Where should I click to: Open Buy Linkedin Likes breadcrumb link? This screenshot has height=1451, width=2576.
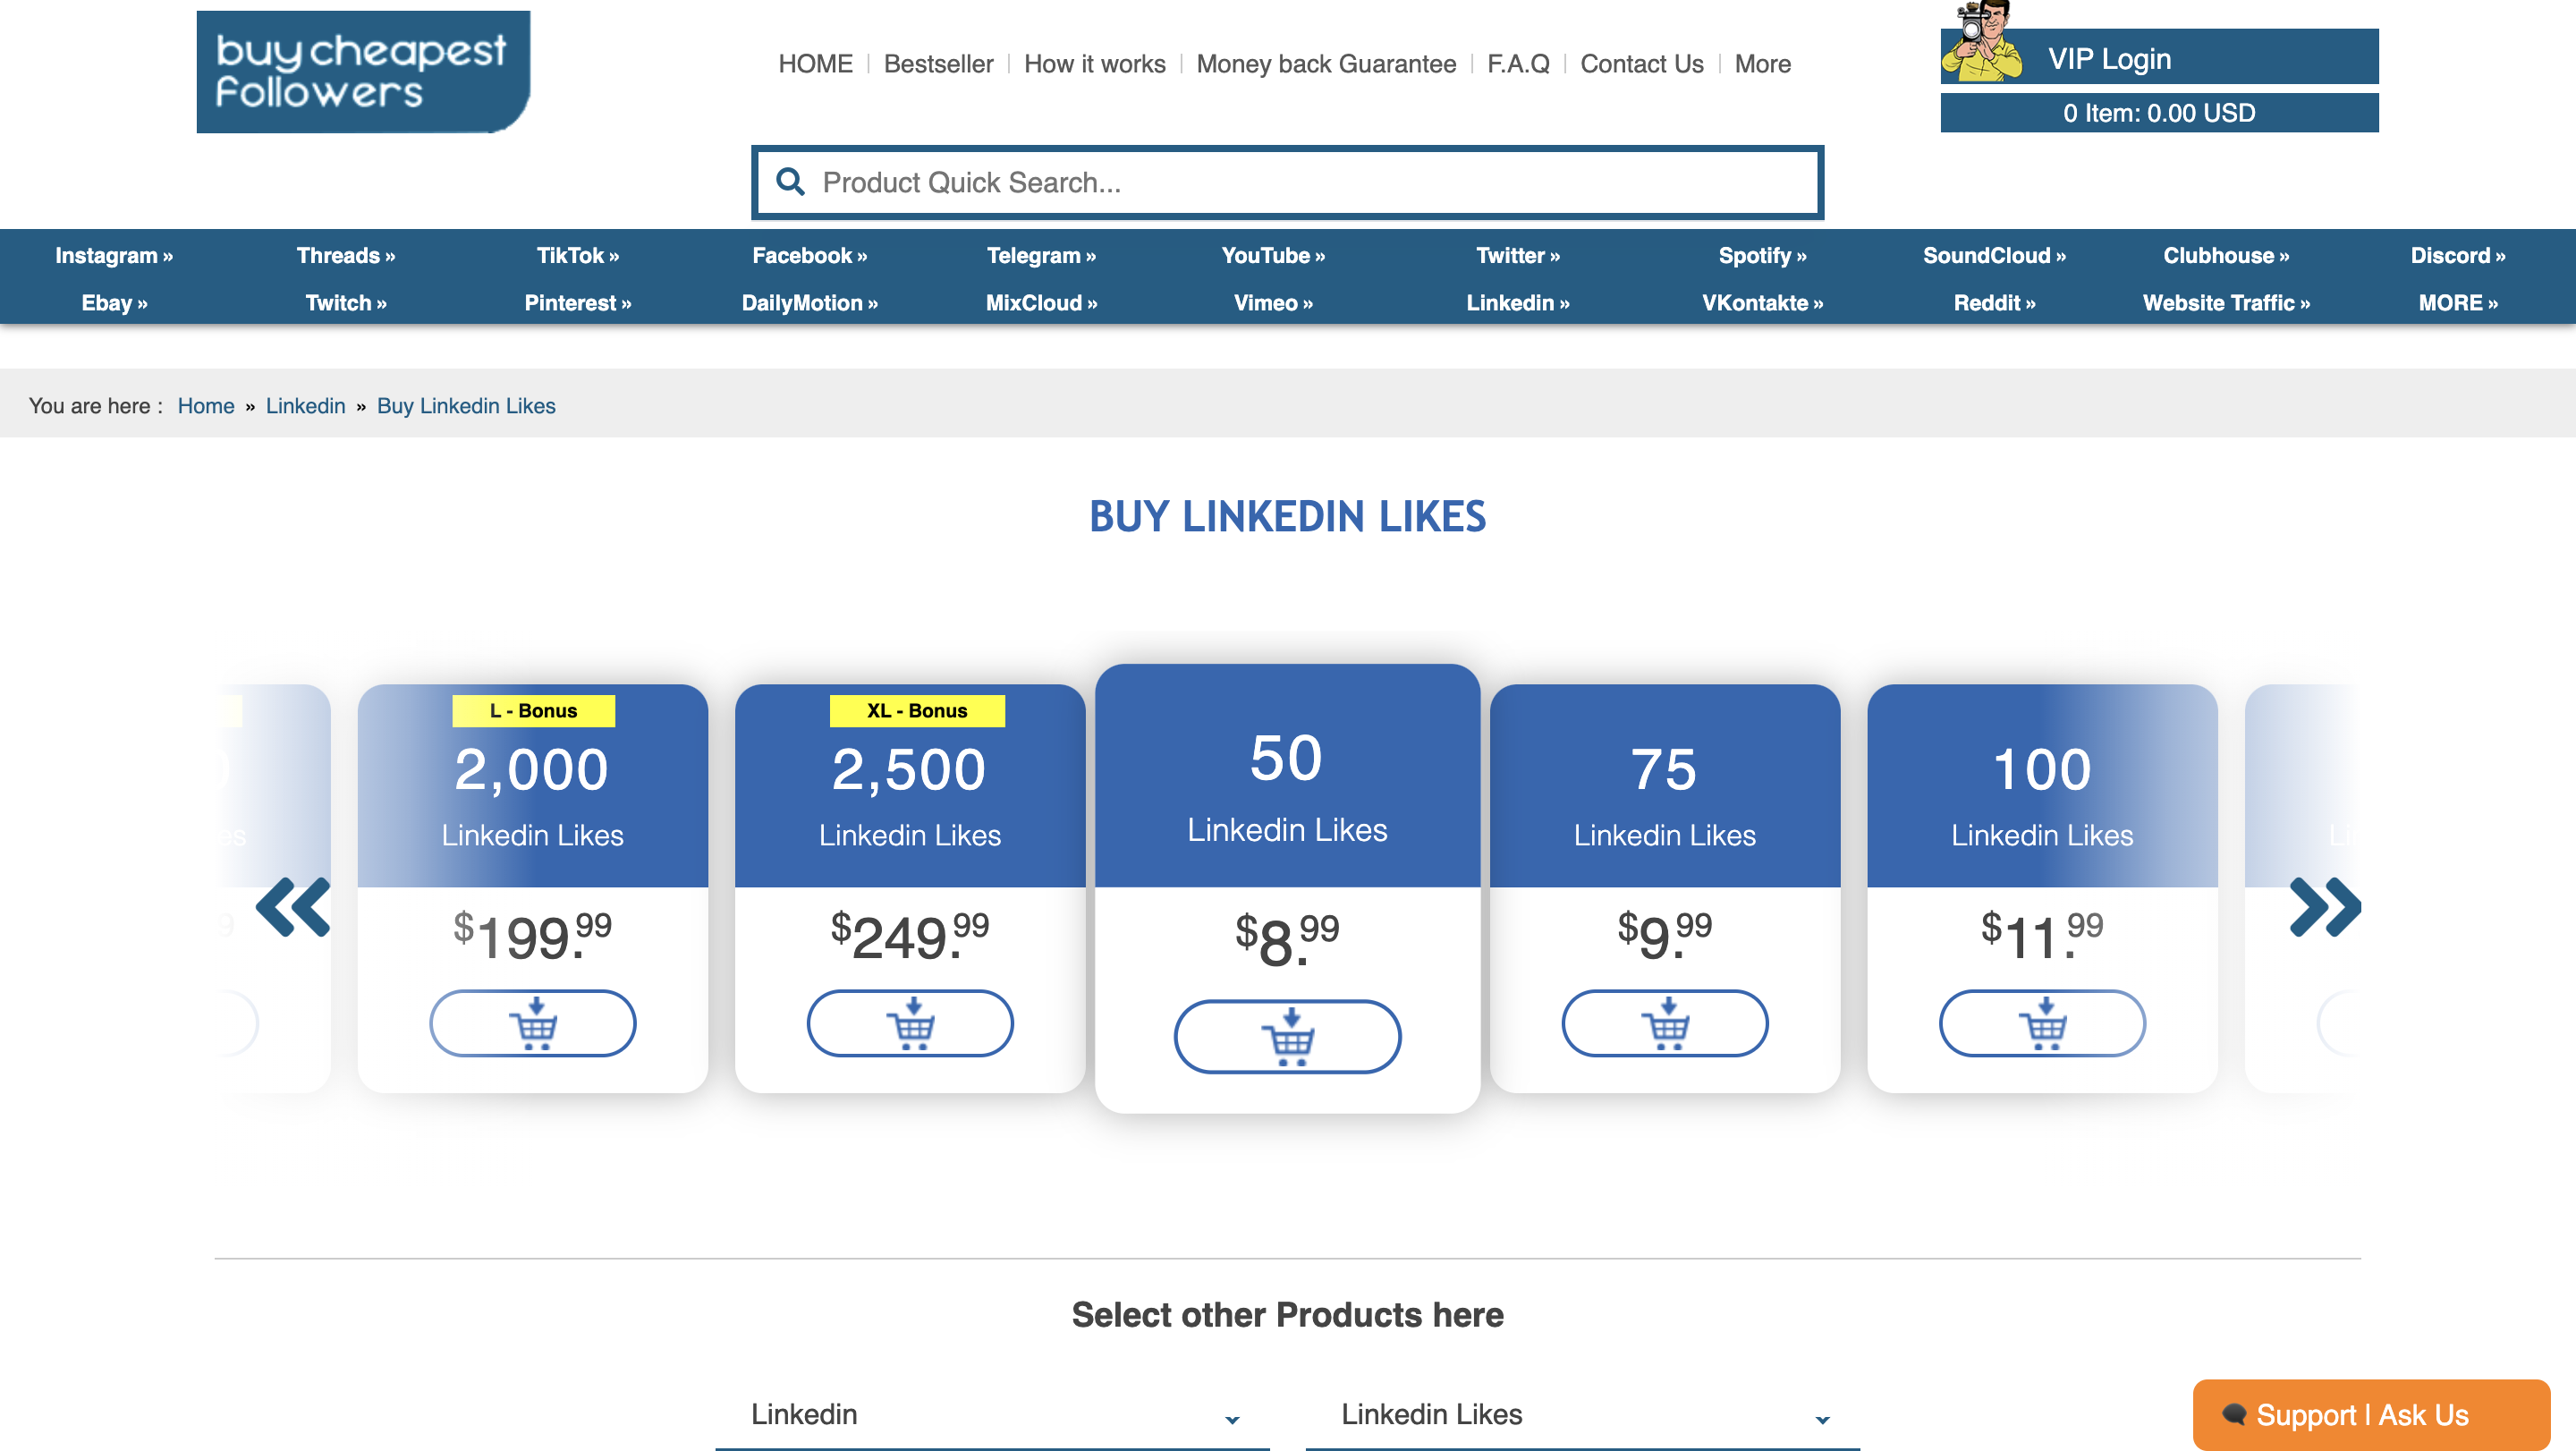click(466, 405)
